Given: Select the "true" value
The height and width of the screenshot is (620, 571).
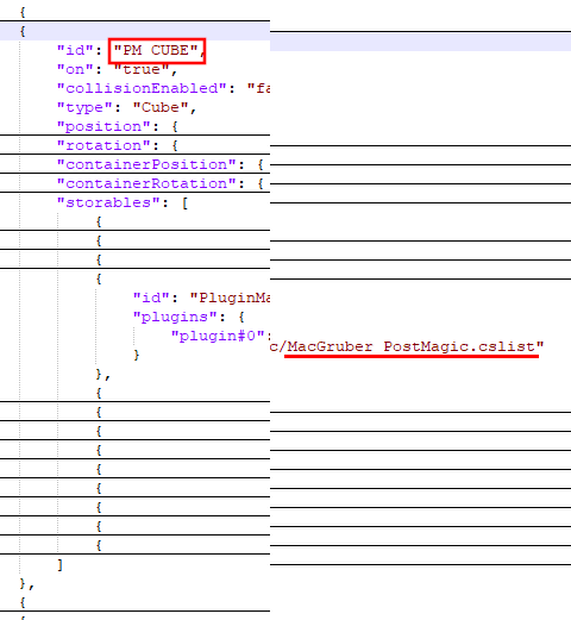Looking at the screenshot, I should (142, 69).
